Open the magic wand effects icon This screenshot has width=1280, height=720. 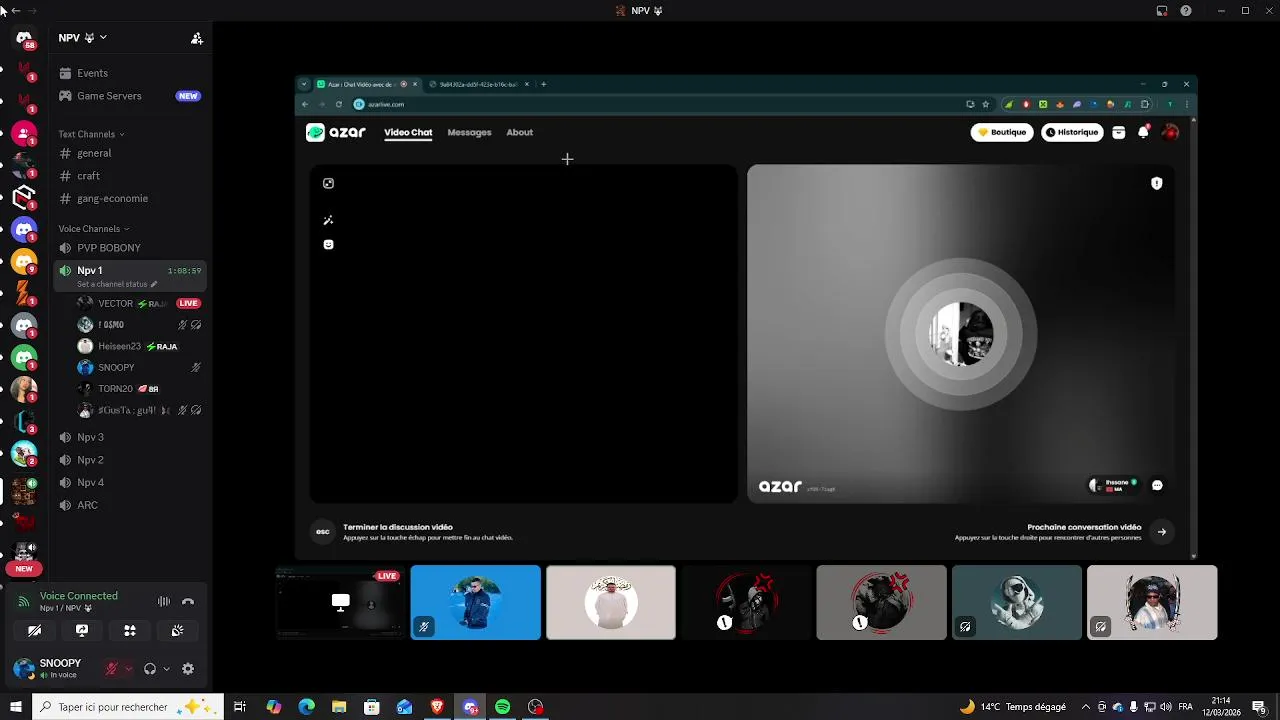tap(328, 220)
